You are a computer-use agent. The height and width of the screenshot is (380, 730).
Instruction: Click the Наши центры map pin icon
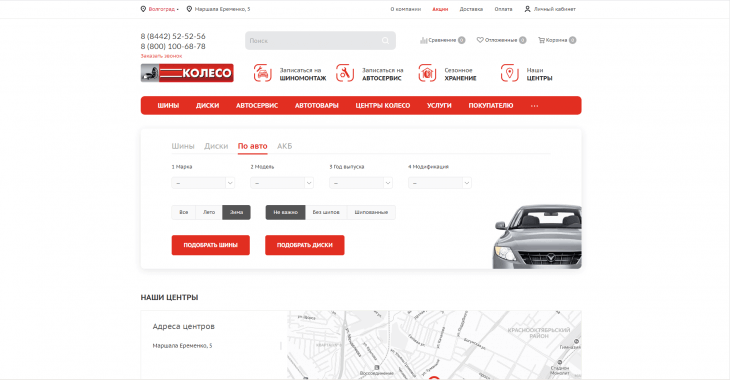coord(509,74)
